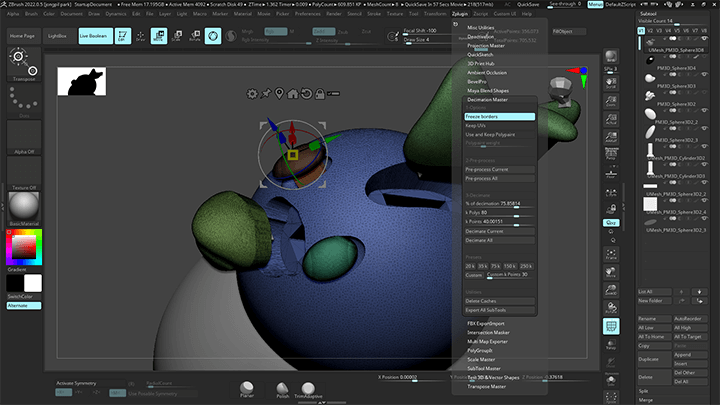720x405 pixels.
Task: Toggle the Live Boolean button
Action: (95, 36)
